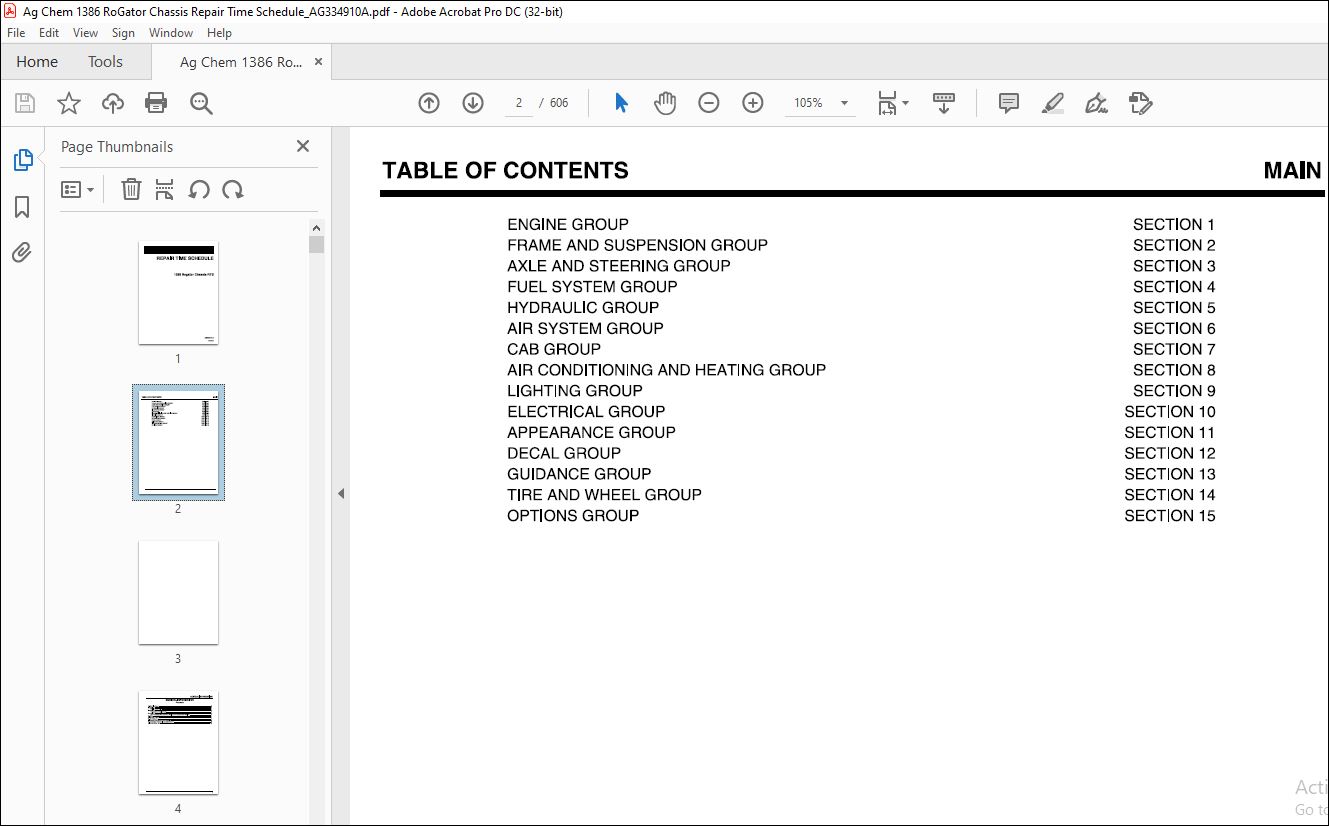
Task: Click APPEARANCE GROUP entry
Action: 591,433
